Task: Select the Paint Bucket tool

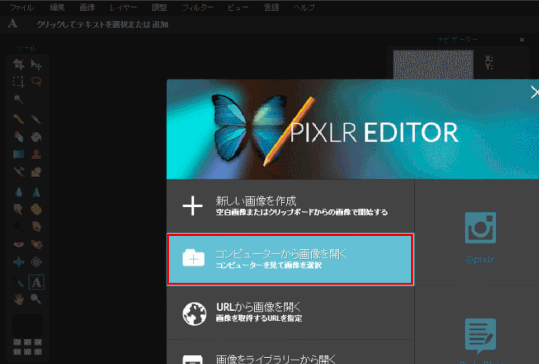Action: (36, 137)
